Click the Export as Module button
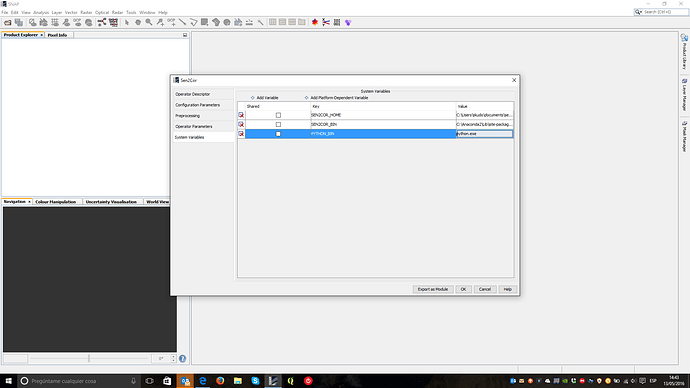 (x=433, y=289)
